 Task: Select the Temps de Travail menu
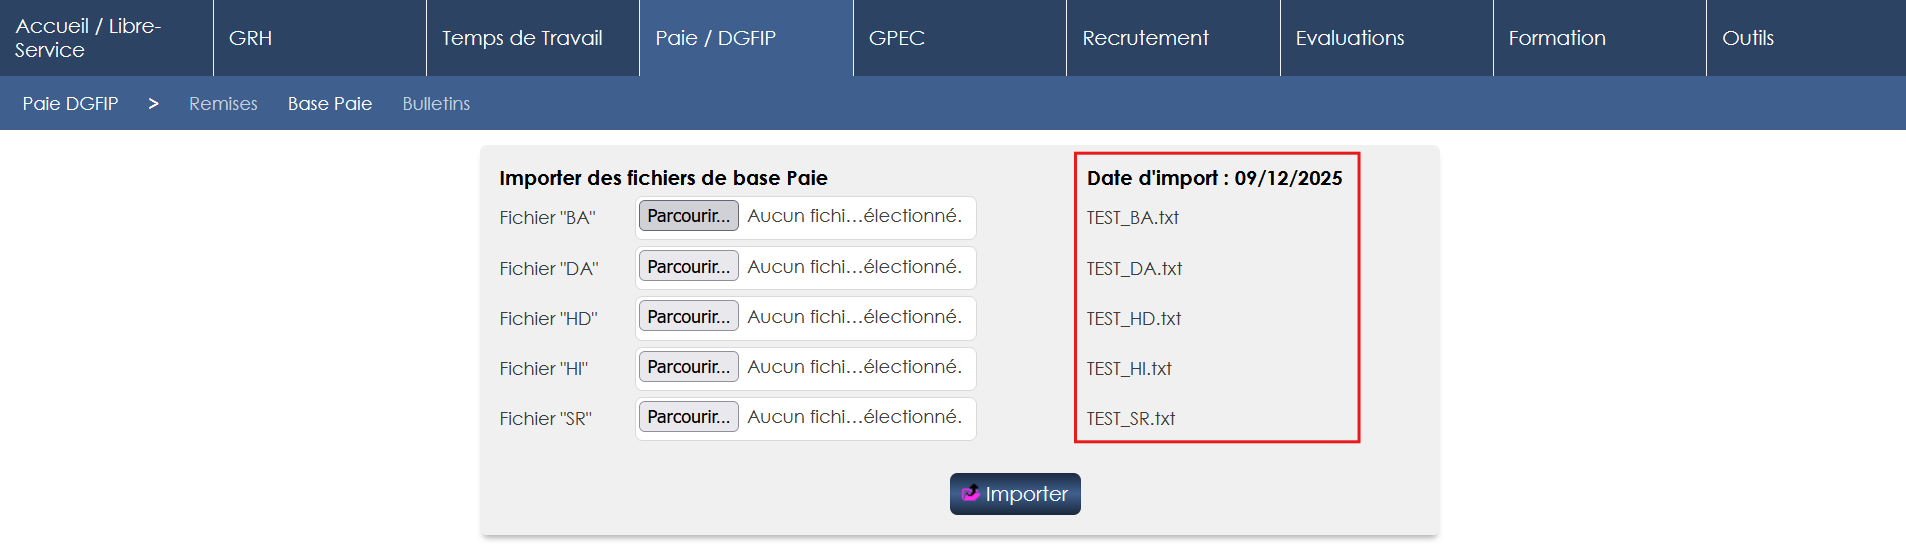522,38
